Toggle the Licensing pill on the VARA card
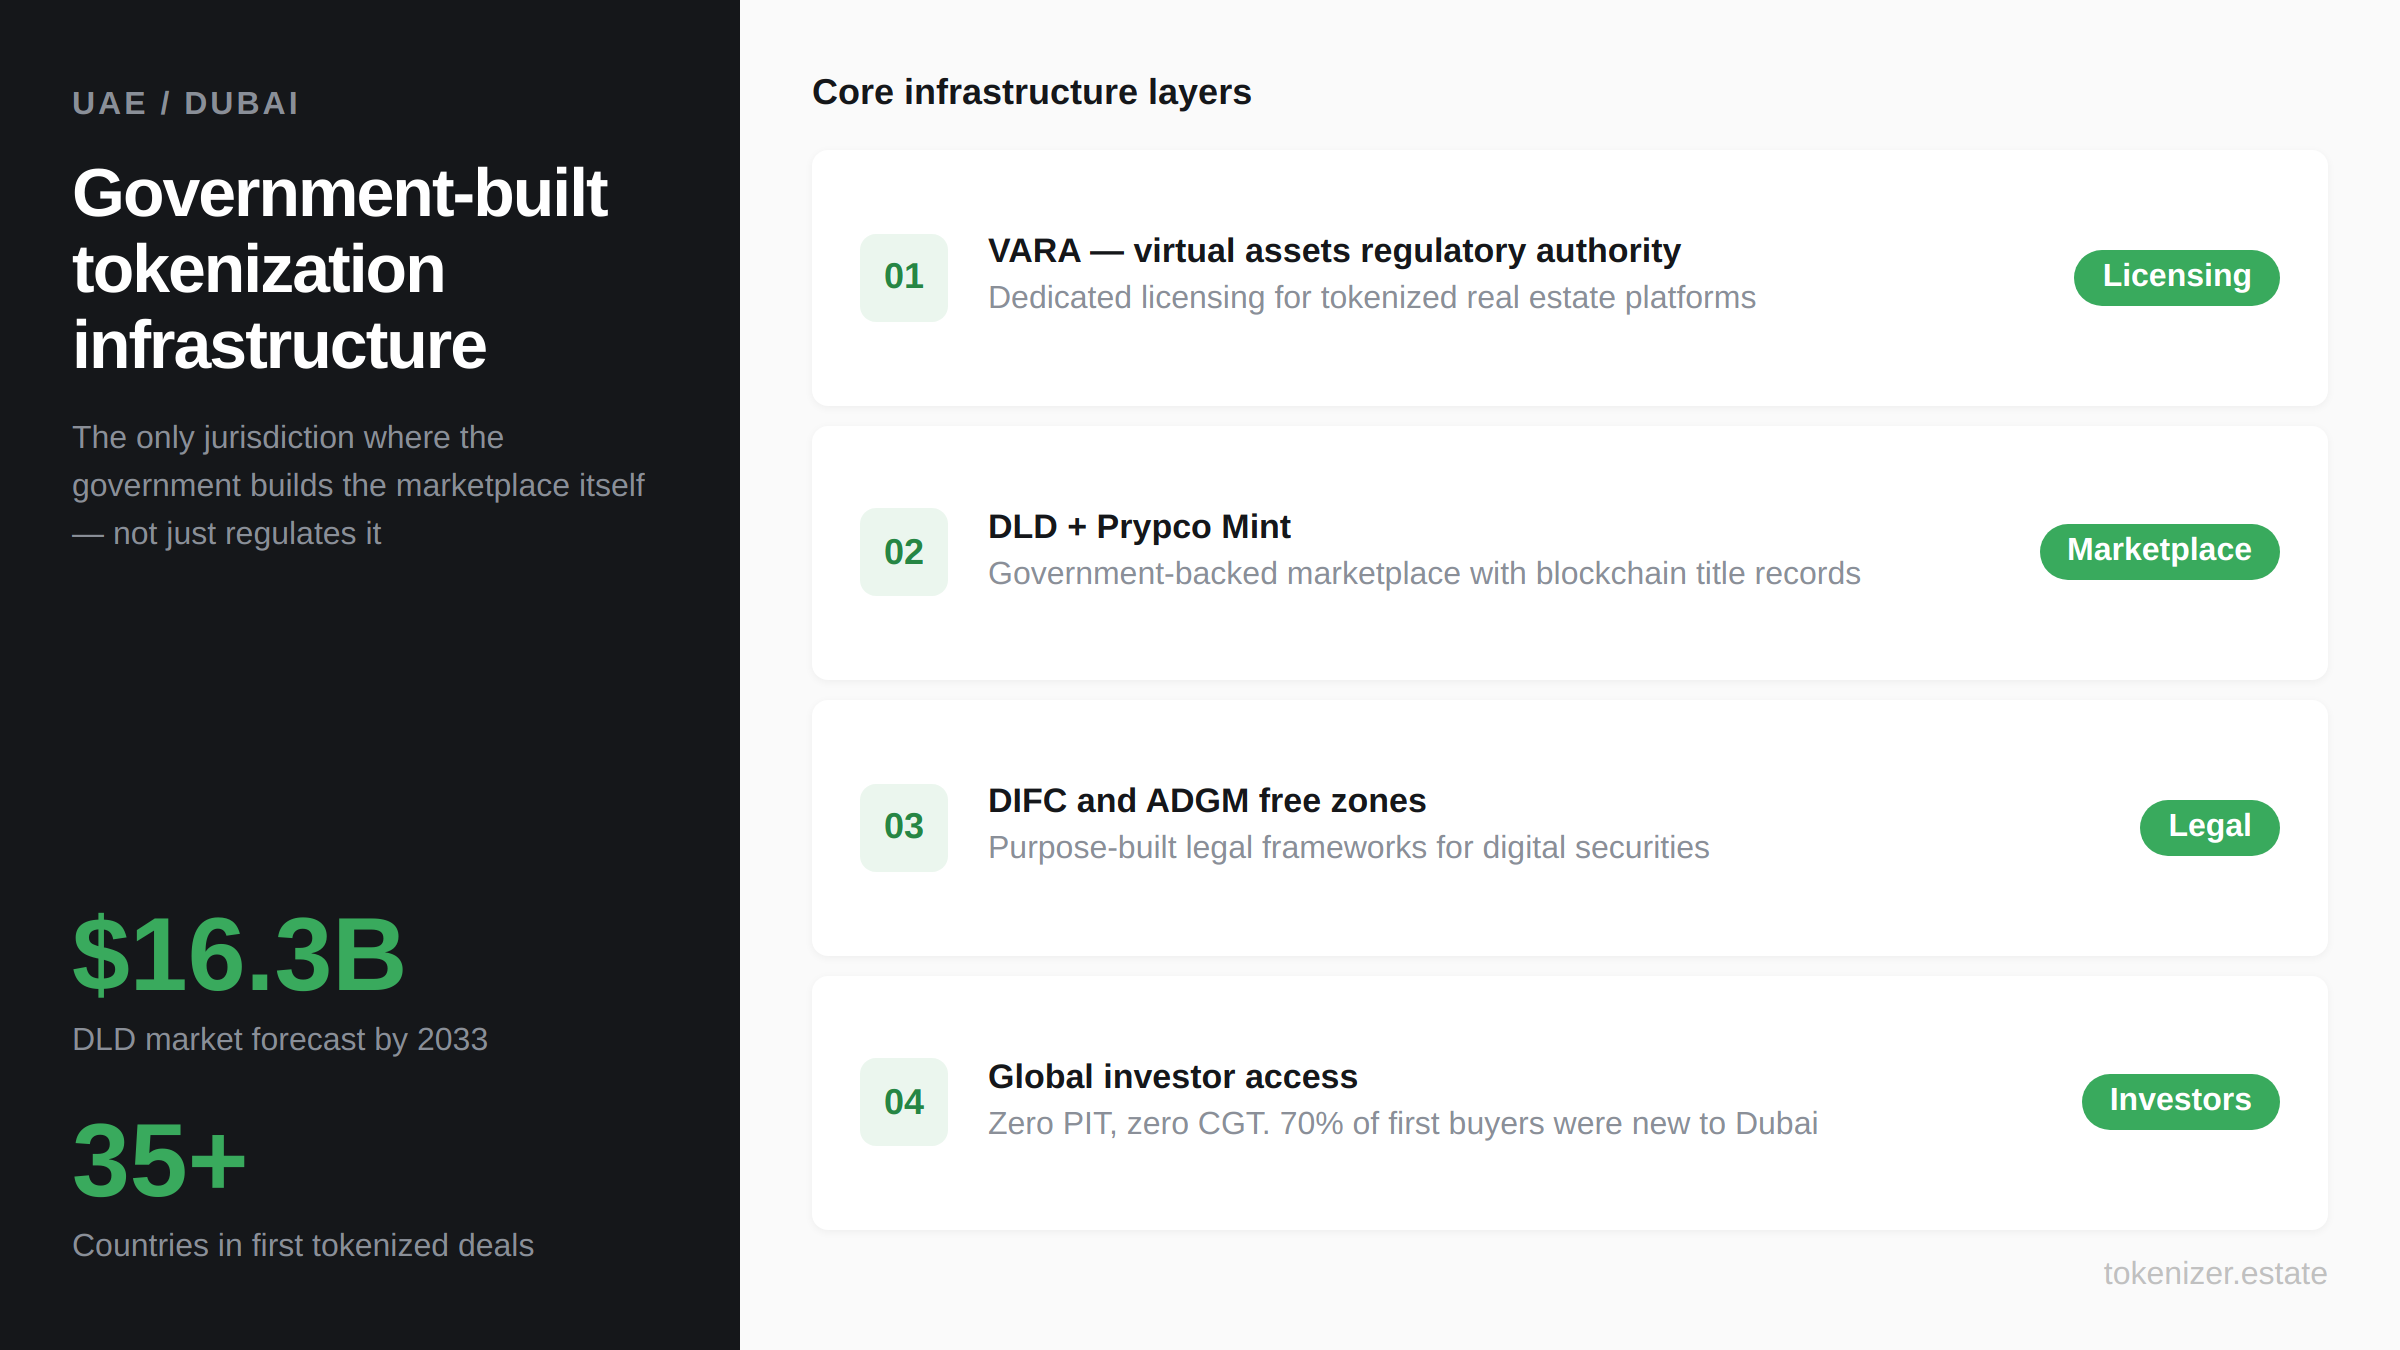2400x1350 pixels. click(2176, 277)
